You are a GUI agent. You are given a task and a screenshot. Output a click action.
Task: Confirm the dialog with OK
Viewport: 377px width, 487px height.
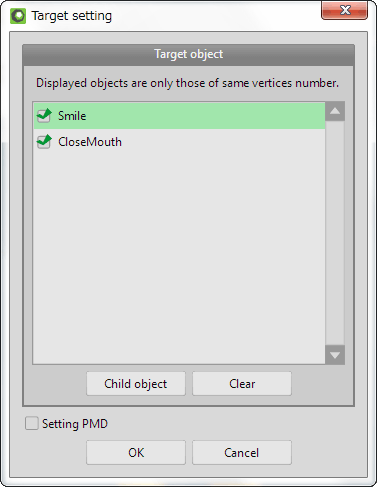pyautogui.click(x=136, y=453)
